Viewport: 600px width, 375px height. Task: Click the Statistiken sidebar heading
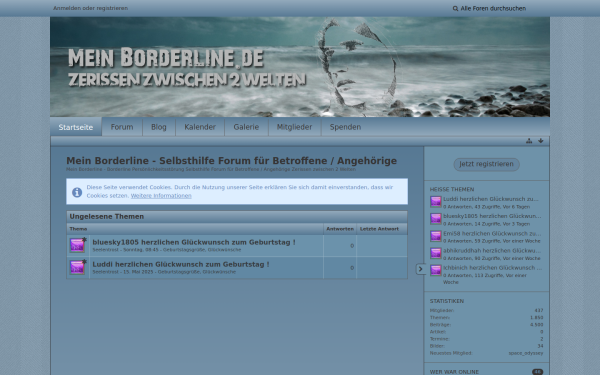447,301
